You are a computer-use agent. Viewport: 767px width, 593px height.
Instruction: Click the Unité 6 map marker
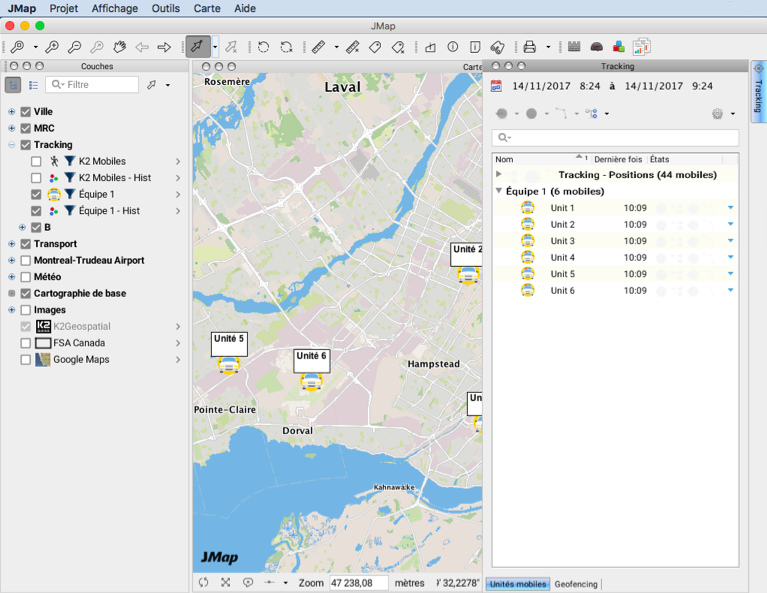(x=312, y=382)
